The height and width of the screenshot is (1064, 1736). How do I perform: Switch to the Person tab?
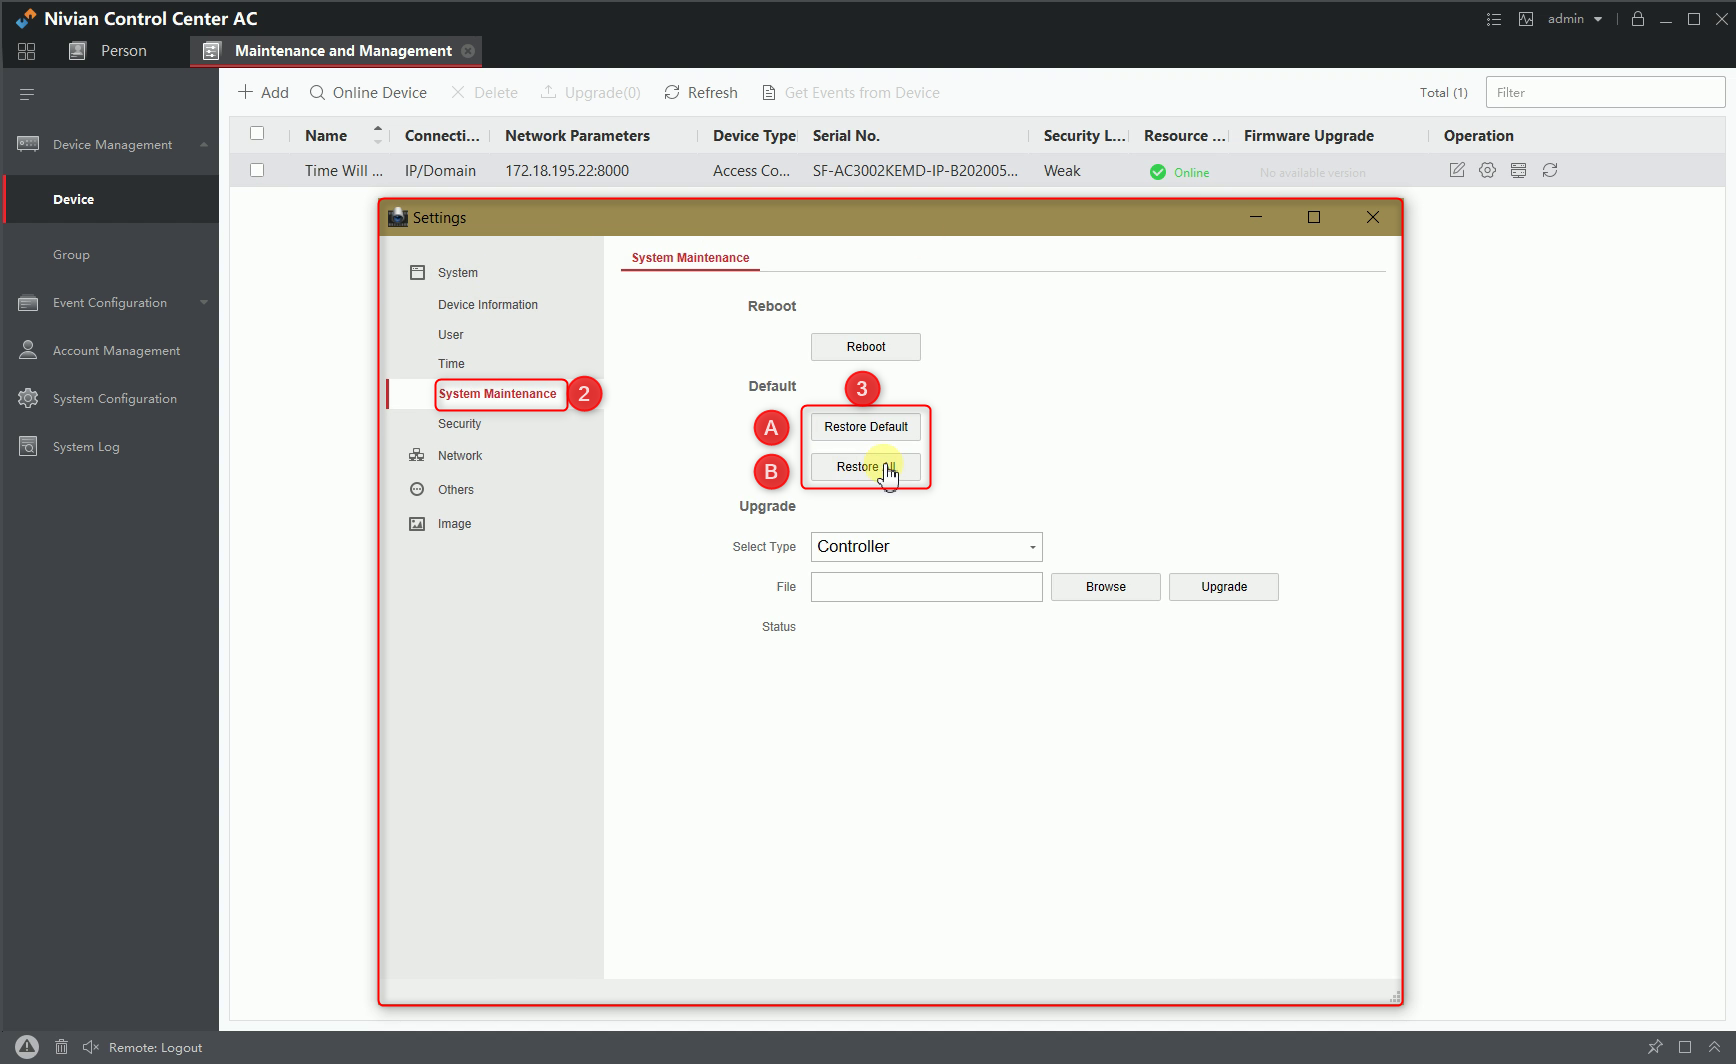(108, 51)
